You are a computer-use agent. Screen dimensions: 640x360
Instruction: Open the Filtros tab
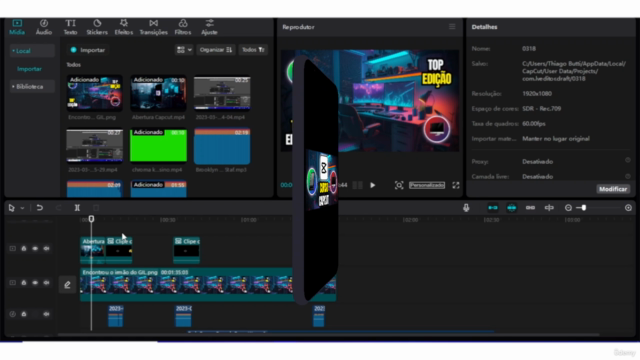click(x=183, y=27)
